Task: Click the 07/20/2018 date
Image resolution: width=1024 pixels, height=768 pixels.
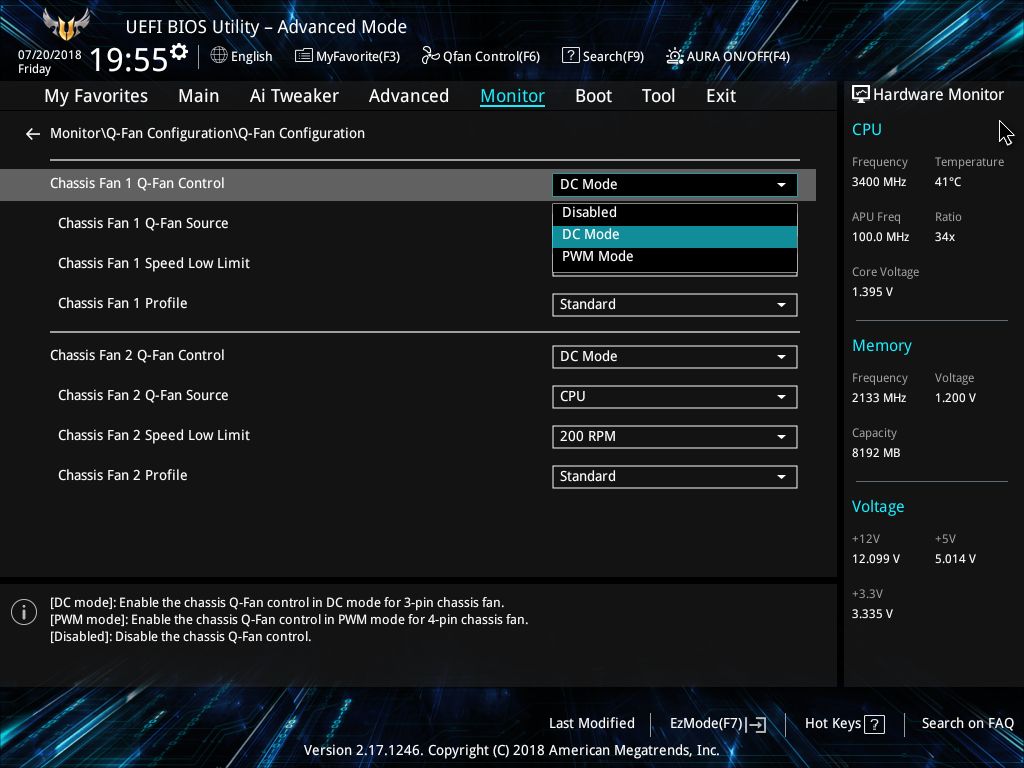Action: tap(50, 55)
